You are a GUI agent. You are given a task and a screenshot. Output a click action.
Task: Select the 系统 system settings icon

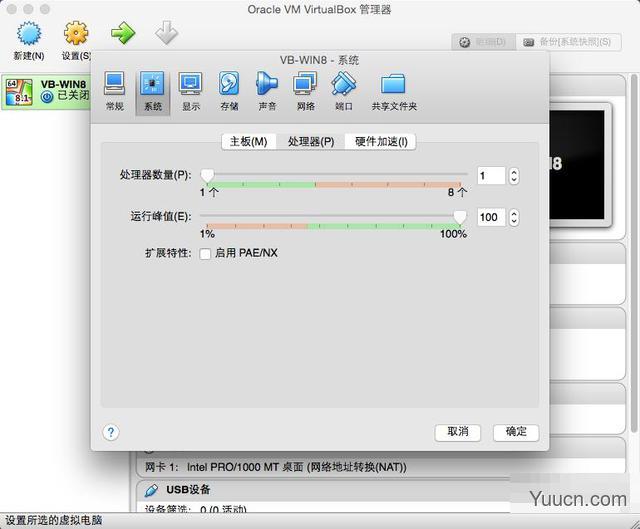coord(152,83)
